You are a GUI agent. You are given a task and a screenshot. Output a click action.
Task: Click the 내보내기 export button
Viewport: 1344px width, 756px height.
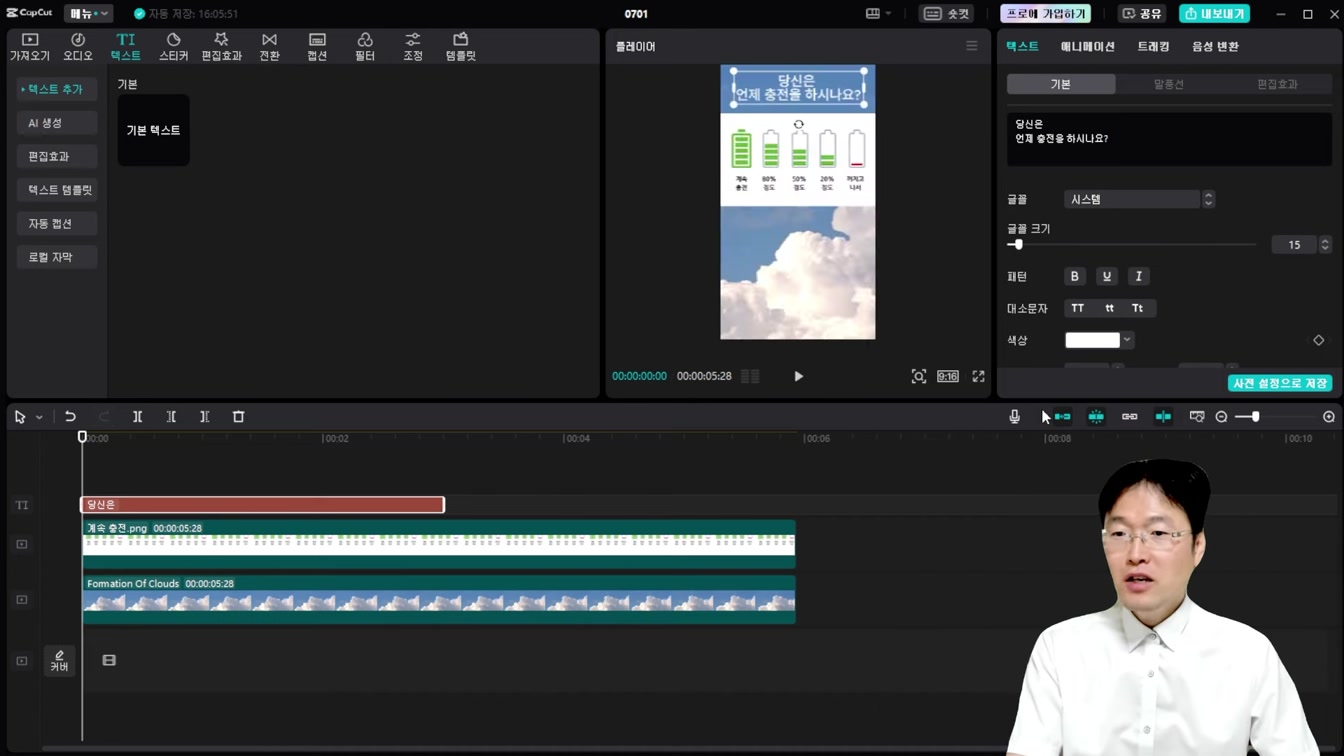1215,14
